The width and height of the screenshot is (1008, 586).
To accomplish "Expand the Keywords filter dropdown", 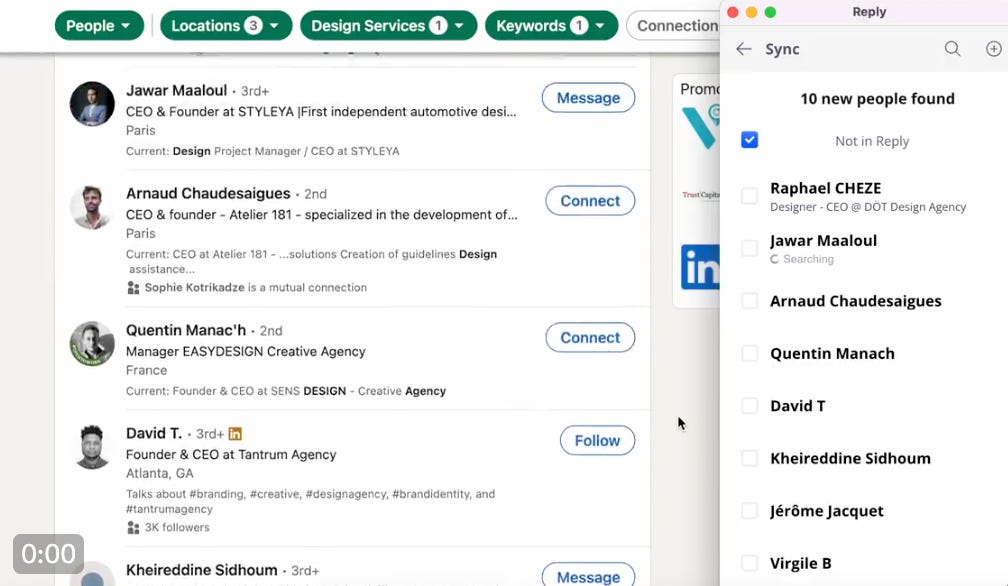I will [551, 26].
